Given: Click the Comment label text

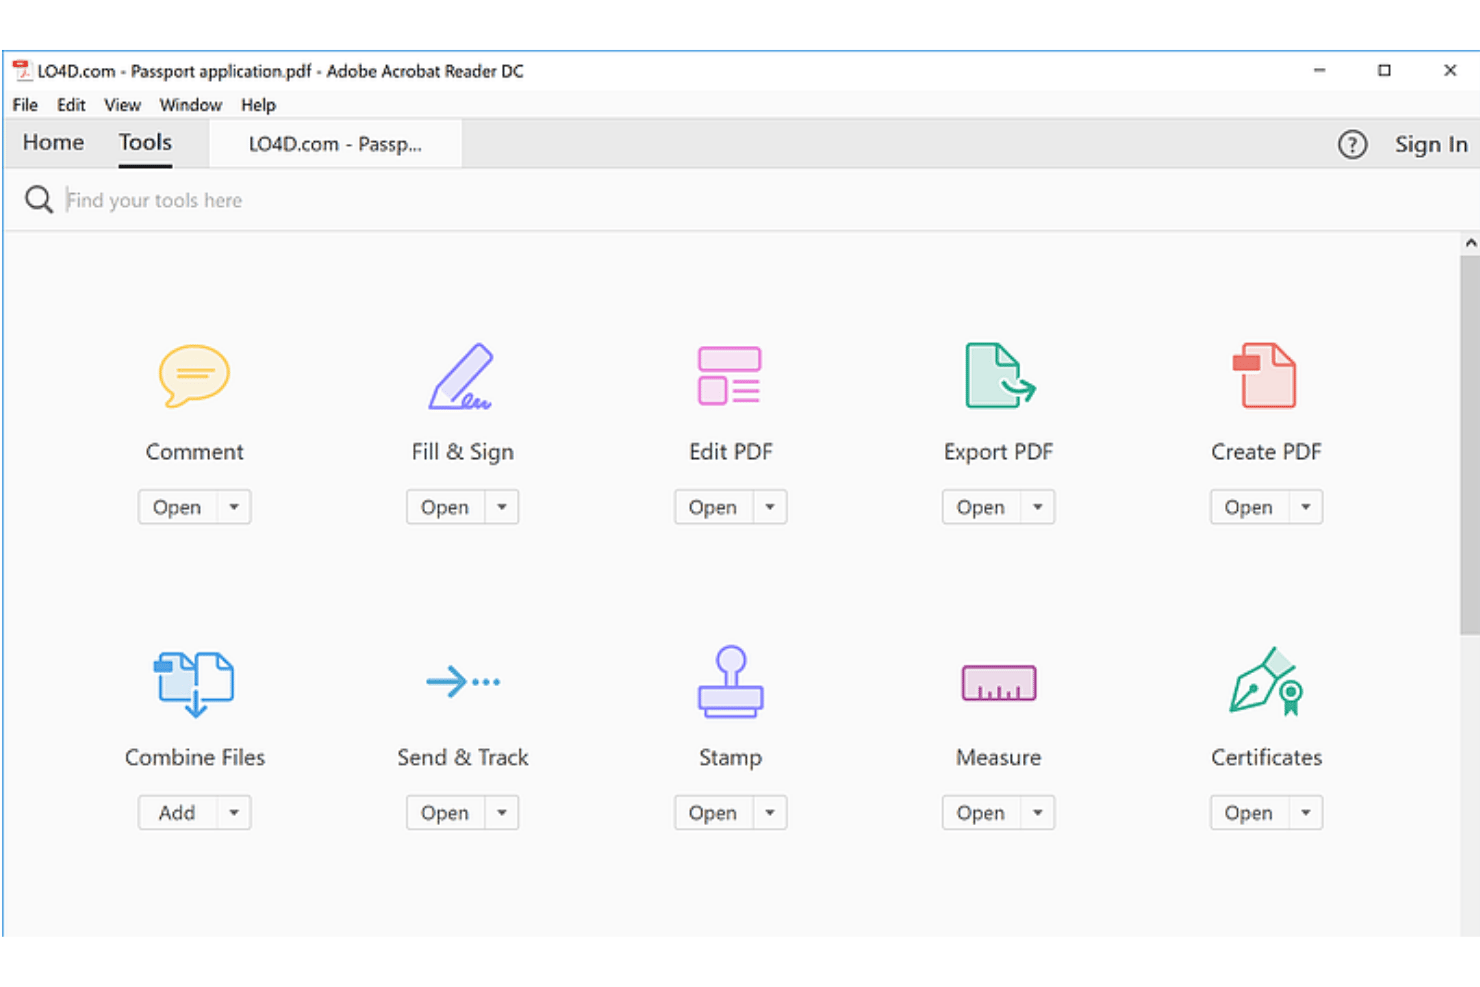Looking at the screenshot, I should (x=195, y=452).
